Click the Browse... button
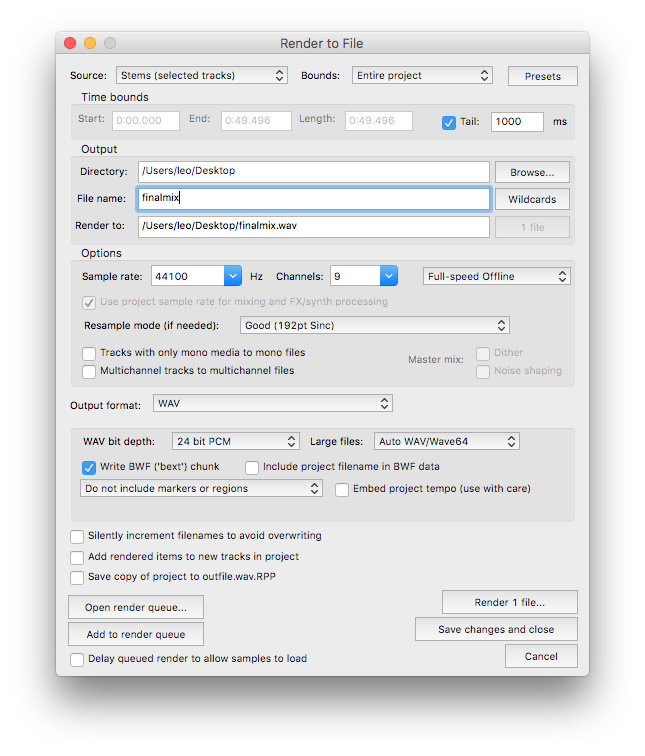The width and height of the screenshot is (645, 756). (532, 172)
